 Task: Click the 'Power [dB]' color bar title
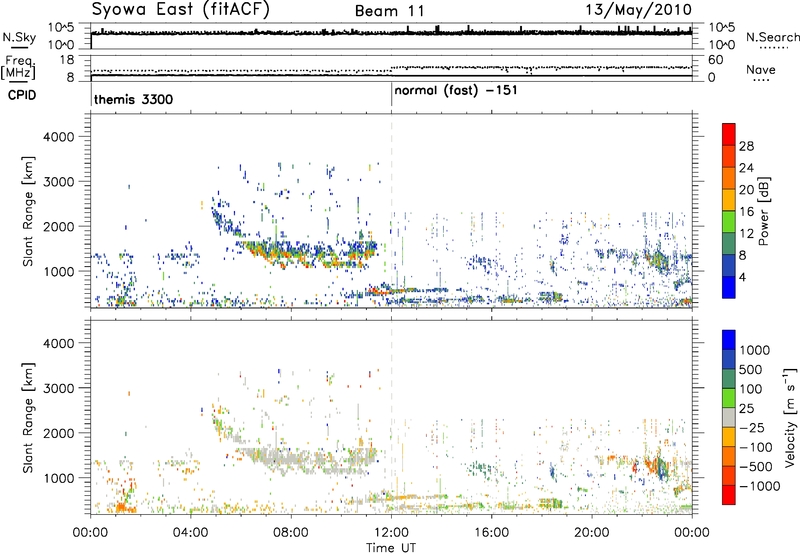pyautogui.click(x=763, y=211)
